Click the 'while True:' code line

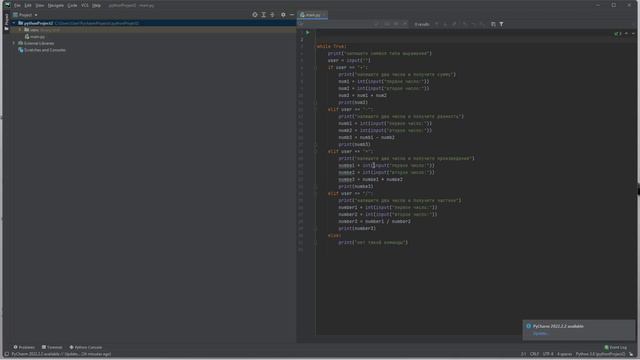pos(331,47)
